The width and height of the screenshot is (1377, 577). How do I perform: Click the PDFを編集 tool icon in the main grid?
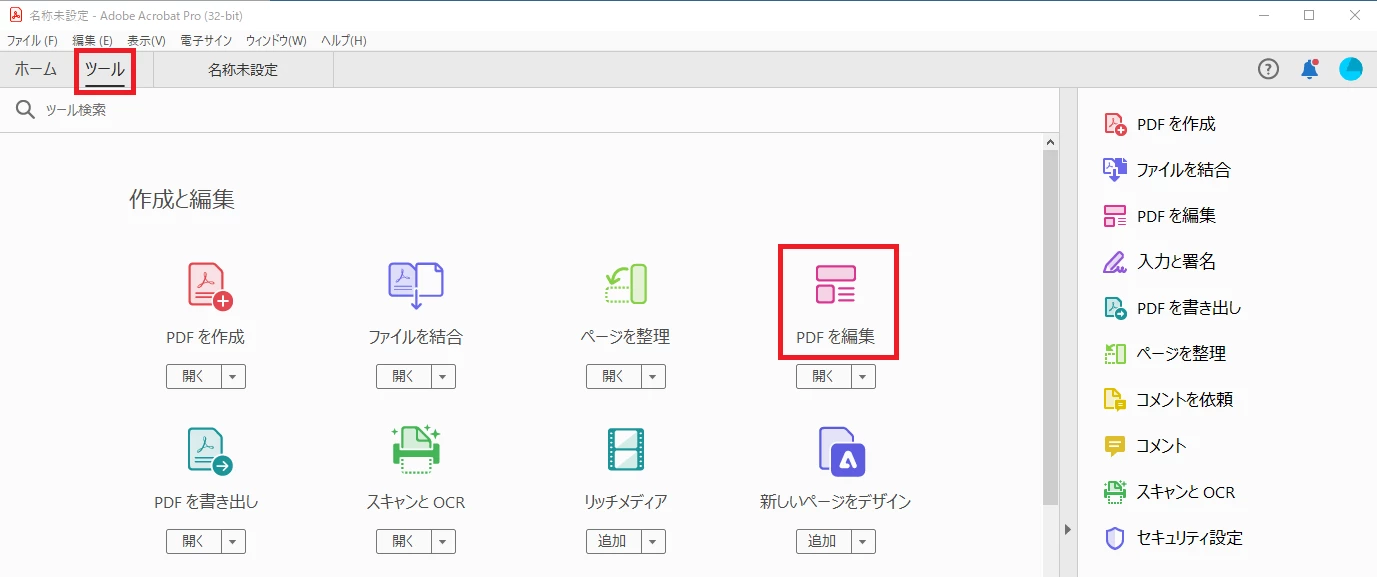836,285
